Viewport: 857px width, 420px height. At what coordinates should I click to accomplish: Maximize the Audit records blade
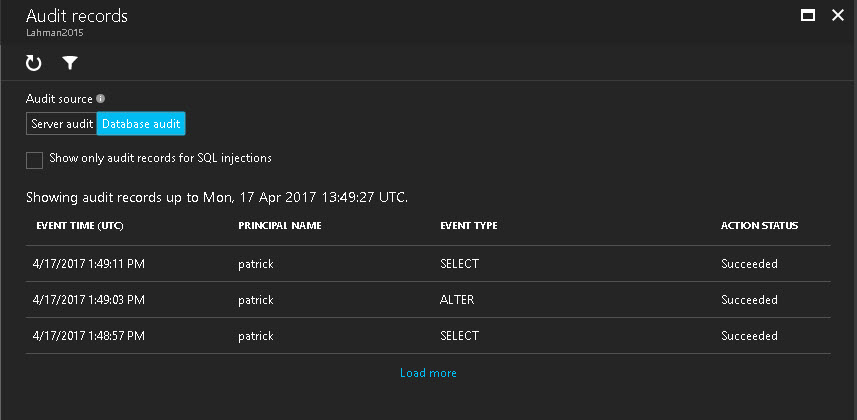tap(808, 15)
